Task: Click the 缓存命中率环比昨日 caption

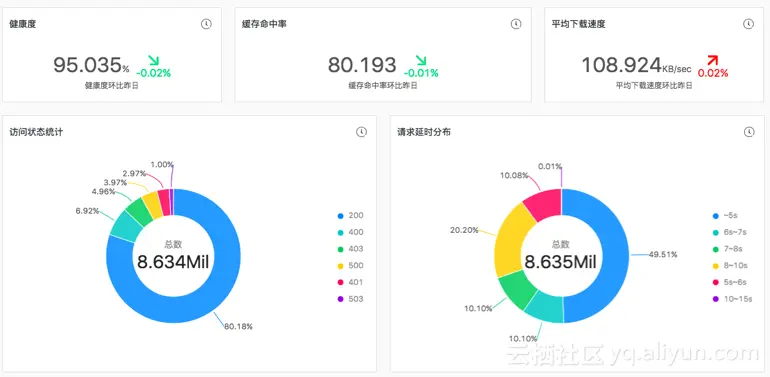Action: [383, 86]
